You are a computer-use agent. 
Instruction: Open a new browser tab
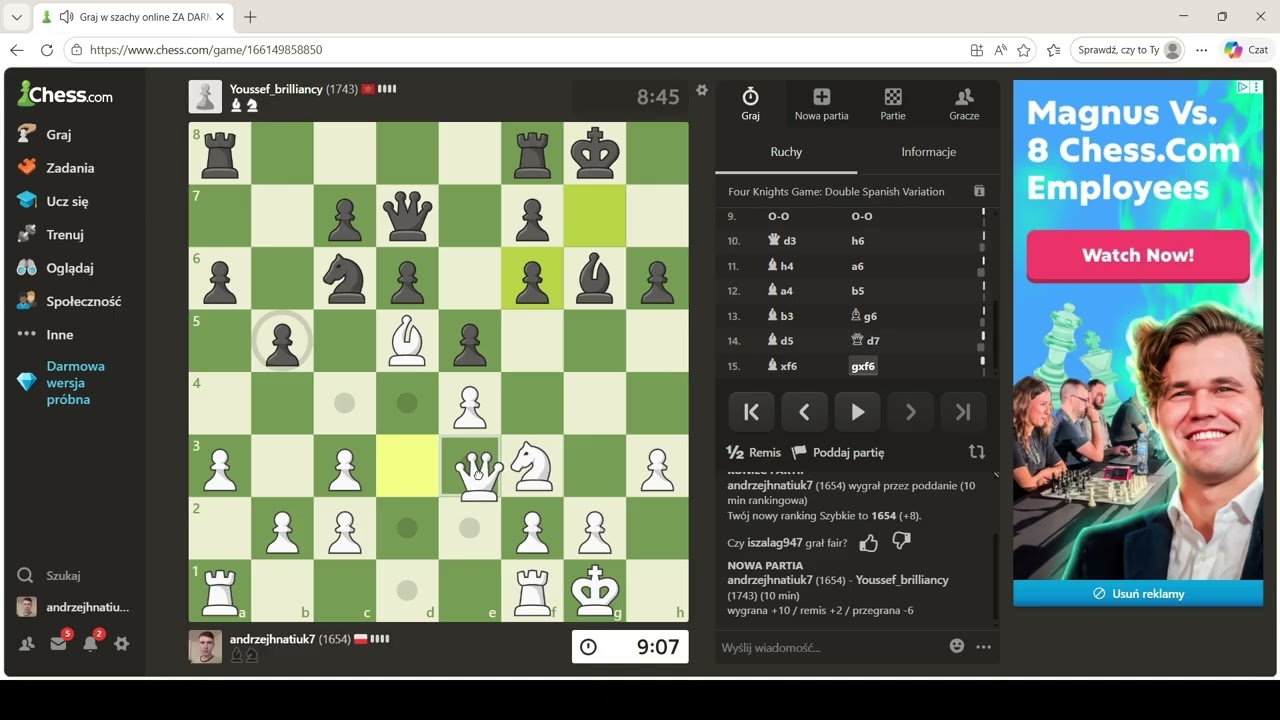coord(250,17)
